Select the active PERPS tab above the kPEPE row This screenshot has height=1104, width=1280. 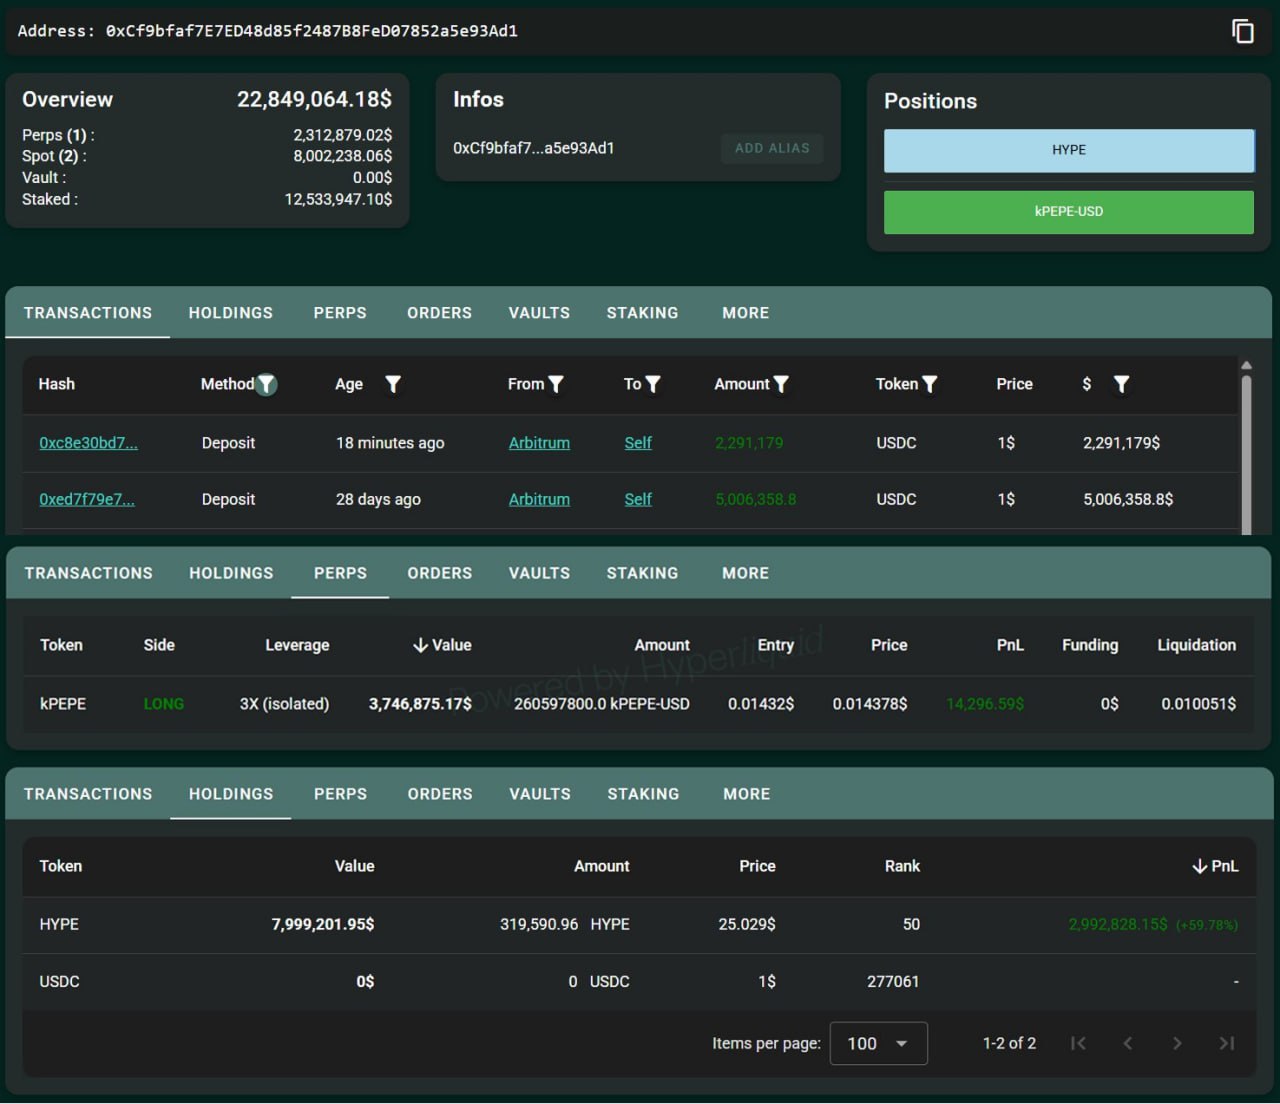pos(340,573)
